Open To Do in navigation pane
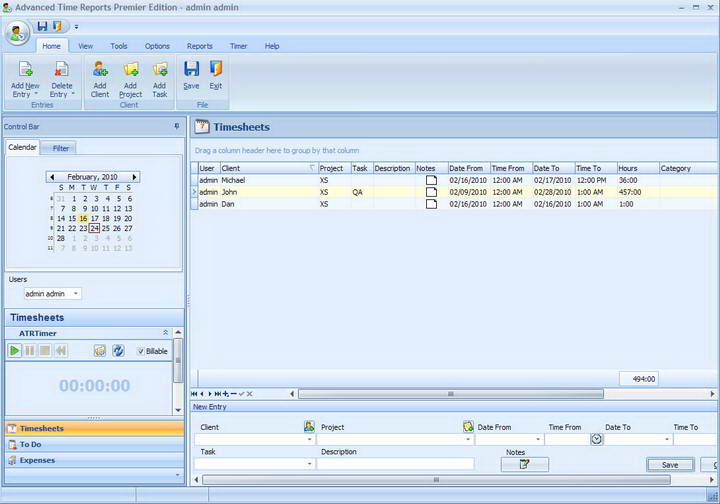 tap(94, 444)
